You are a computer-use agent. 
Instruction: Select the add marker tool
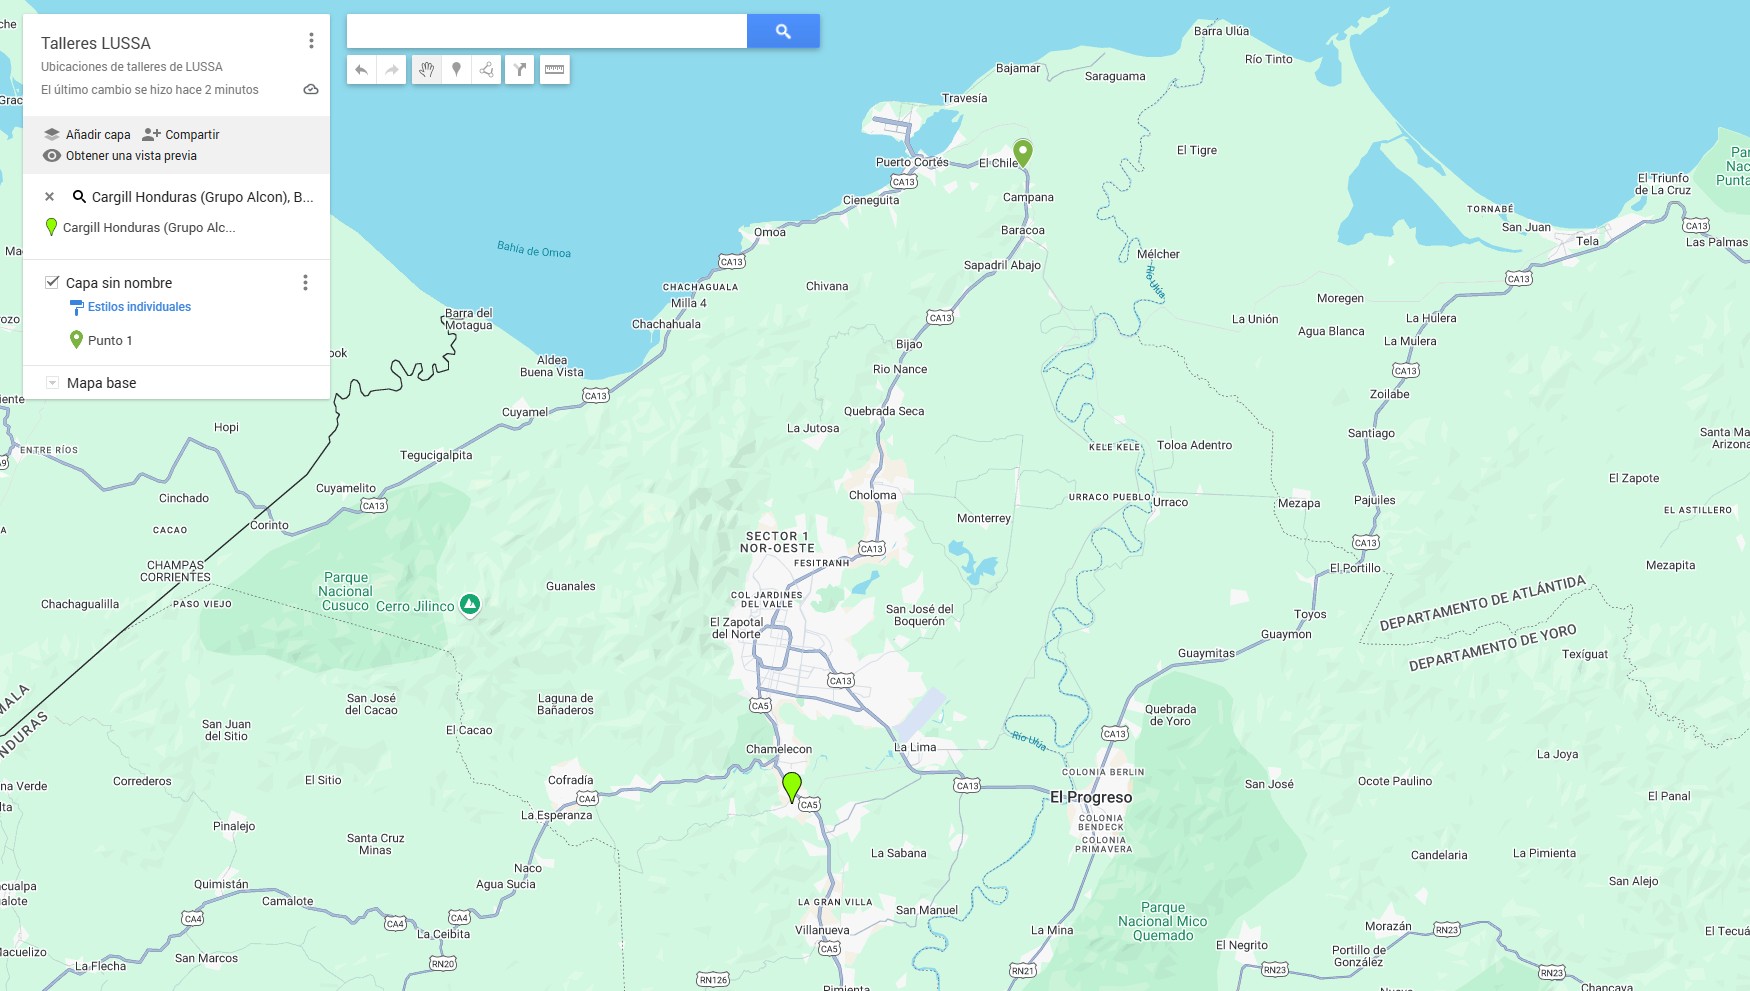tap(456, 70)
